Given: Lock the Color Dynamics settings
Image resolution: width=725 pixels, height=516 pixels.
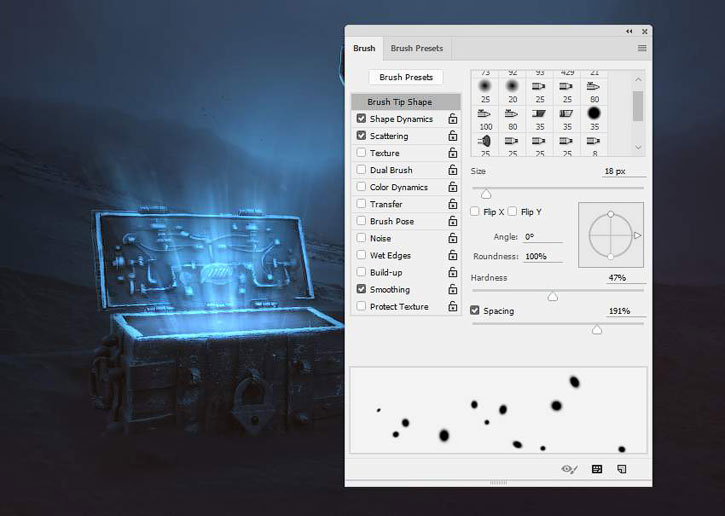Looking at the screenshot, I should click(453, 187).
